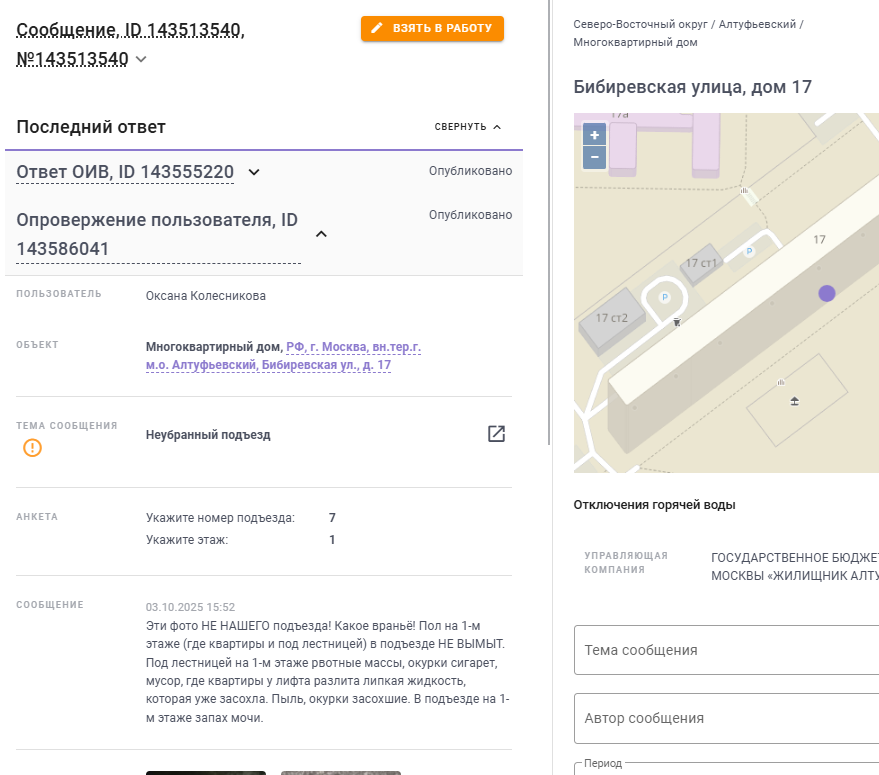This screenshot has width=879, height=775.
Task: Click the left panel vertical scrollbar
Action: pyautogui.click(x=550, y=220)
